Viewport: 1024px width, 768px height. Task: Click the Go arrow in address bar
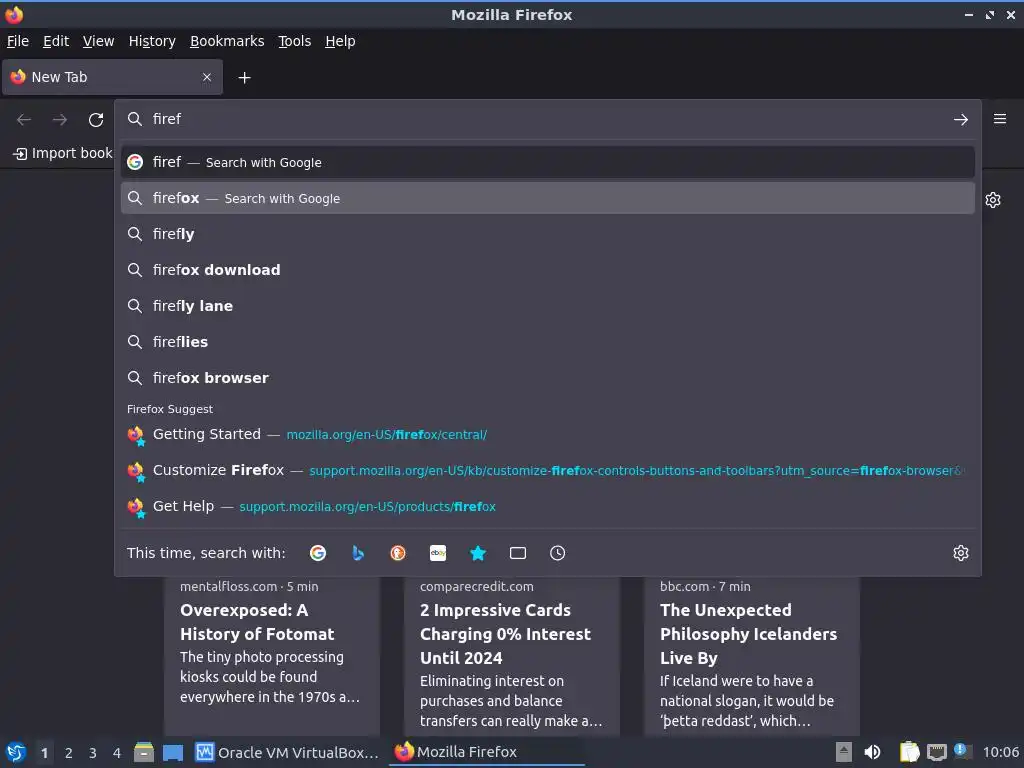961,120
